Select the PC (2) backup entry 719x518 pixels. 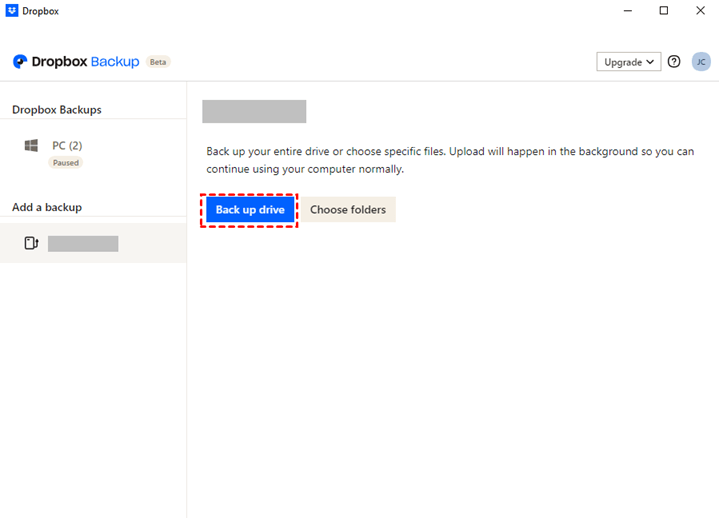(67, 146)
